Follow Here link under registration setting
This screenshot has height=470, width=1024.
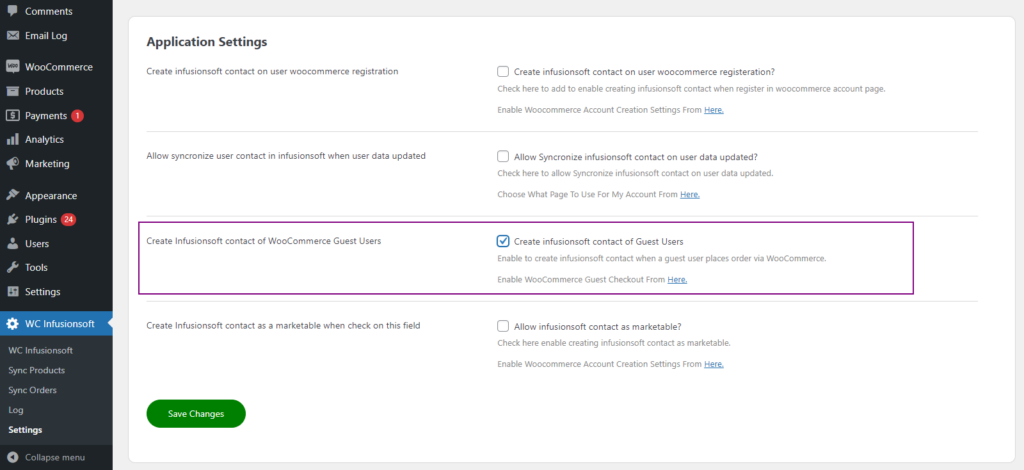[714, 110]
